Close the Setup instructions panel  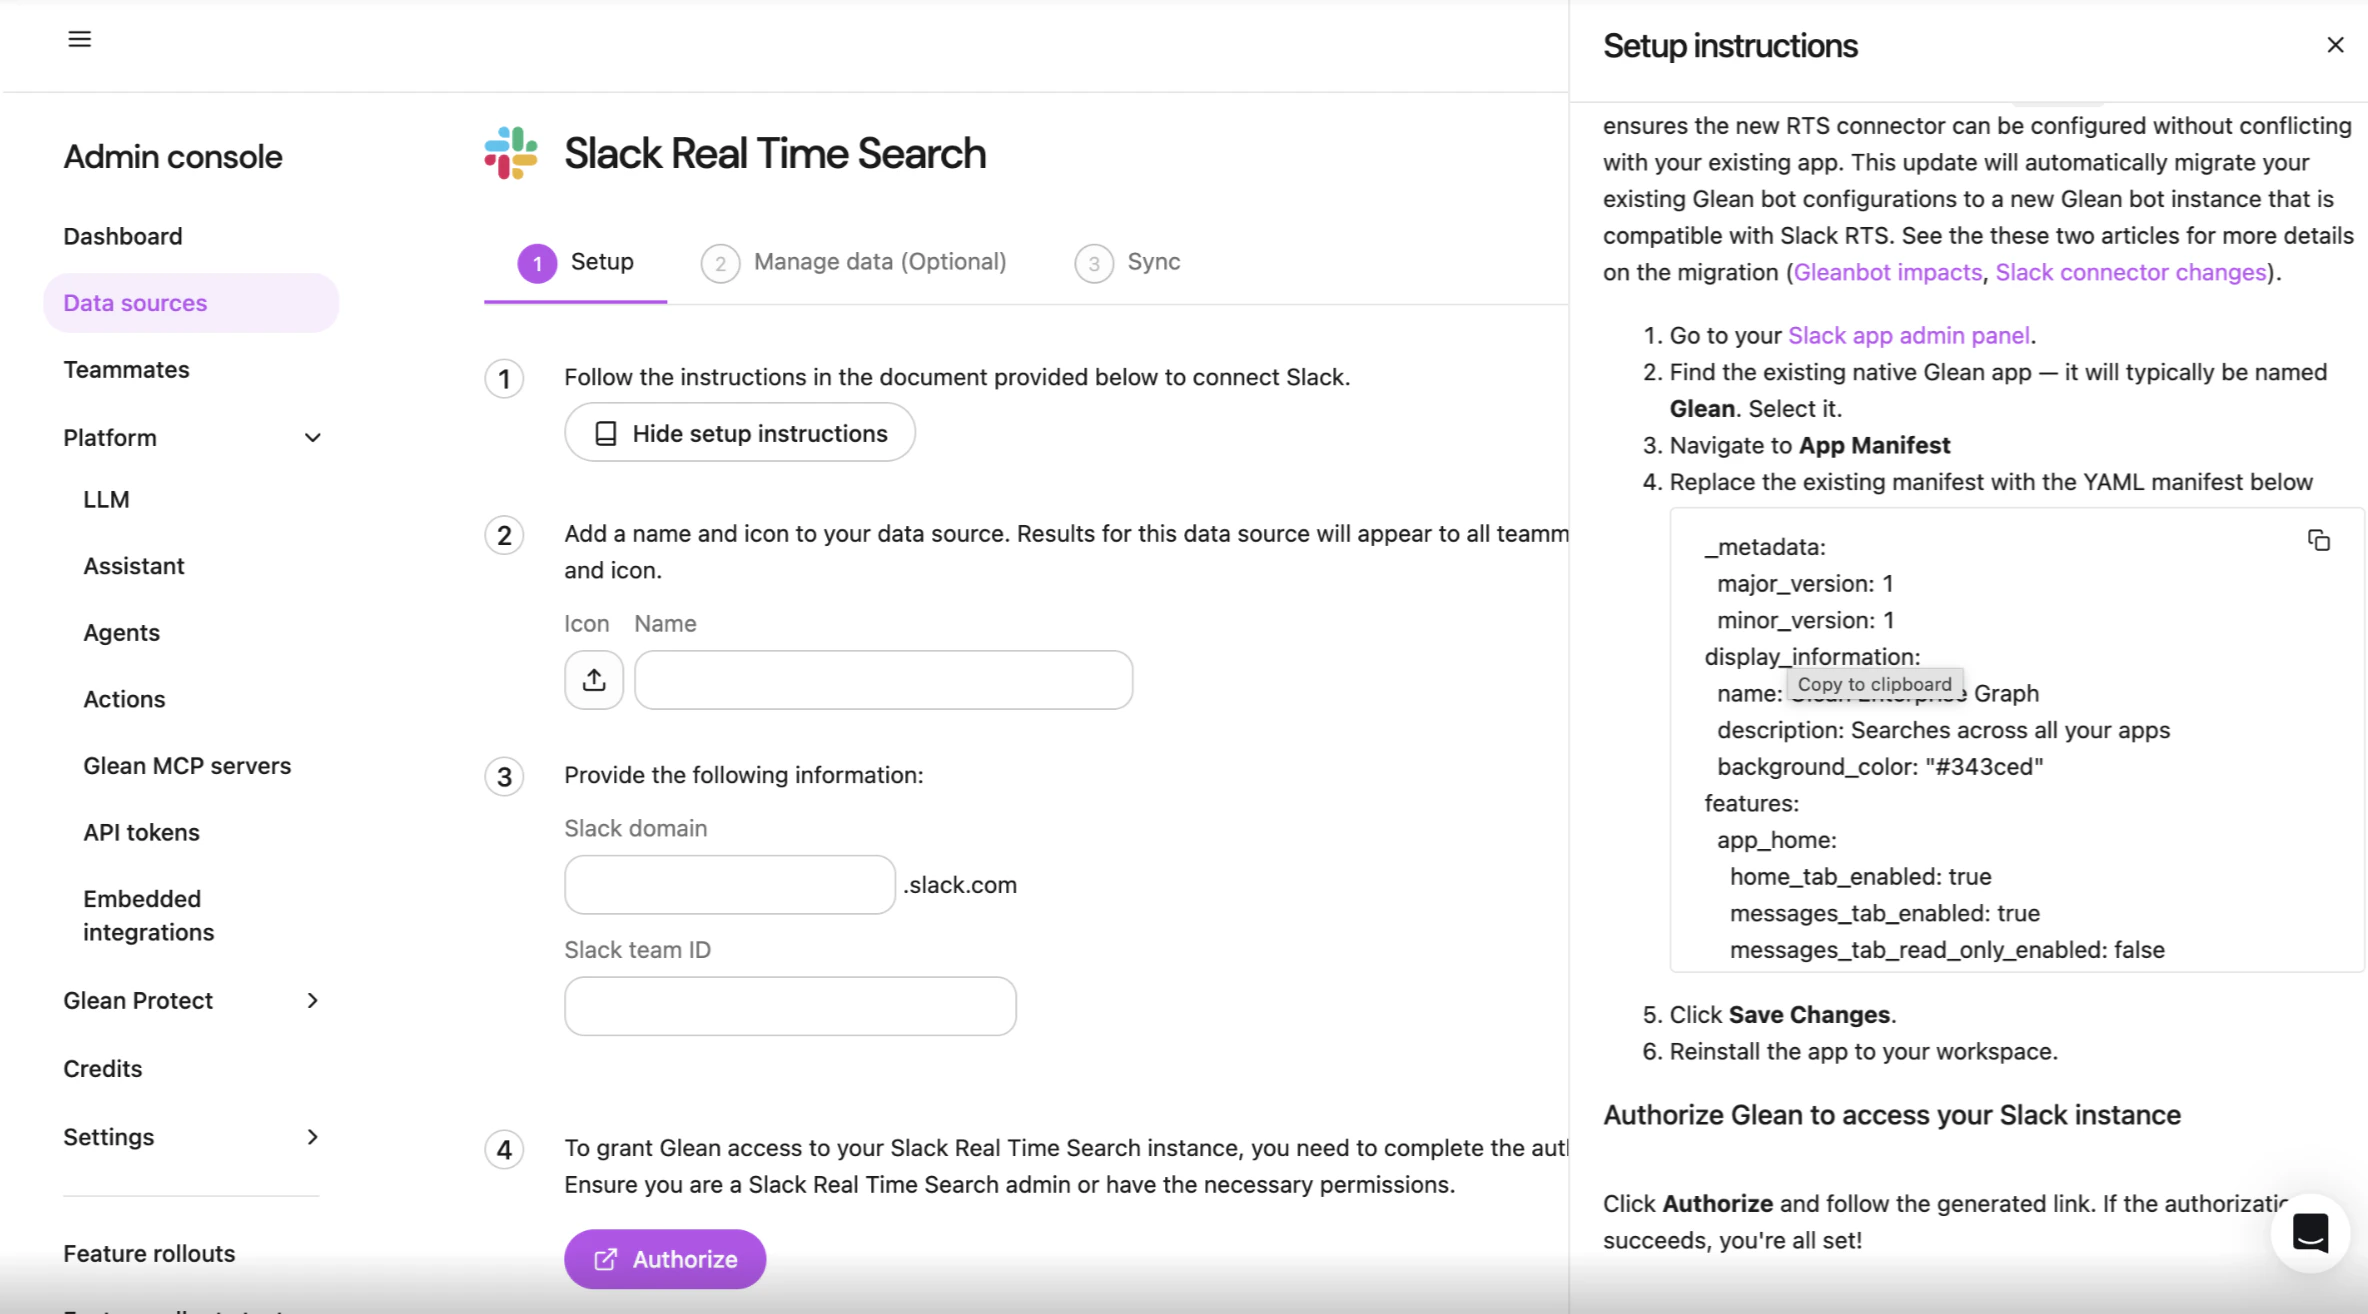click(2335, 45)
